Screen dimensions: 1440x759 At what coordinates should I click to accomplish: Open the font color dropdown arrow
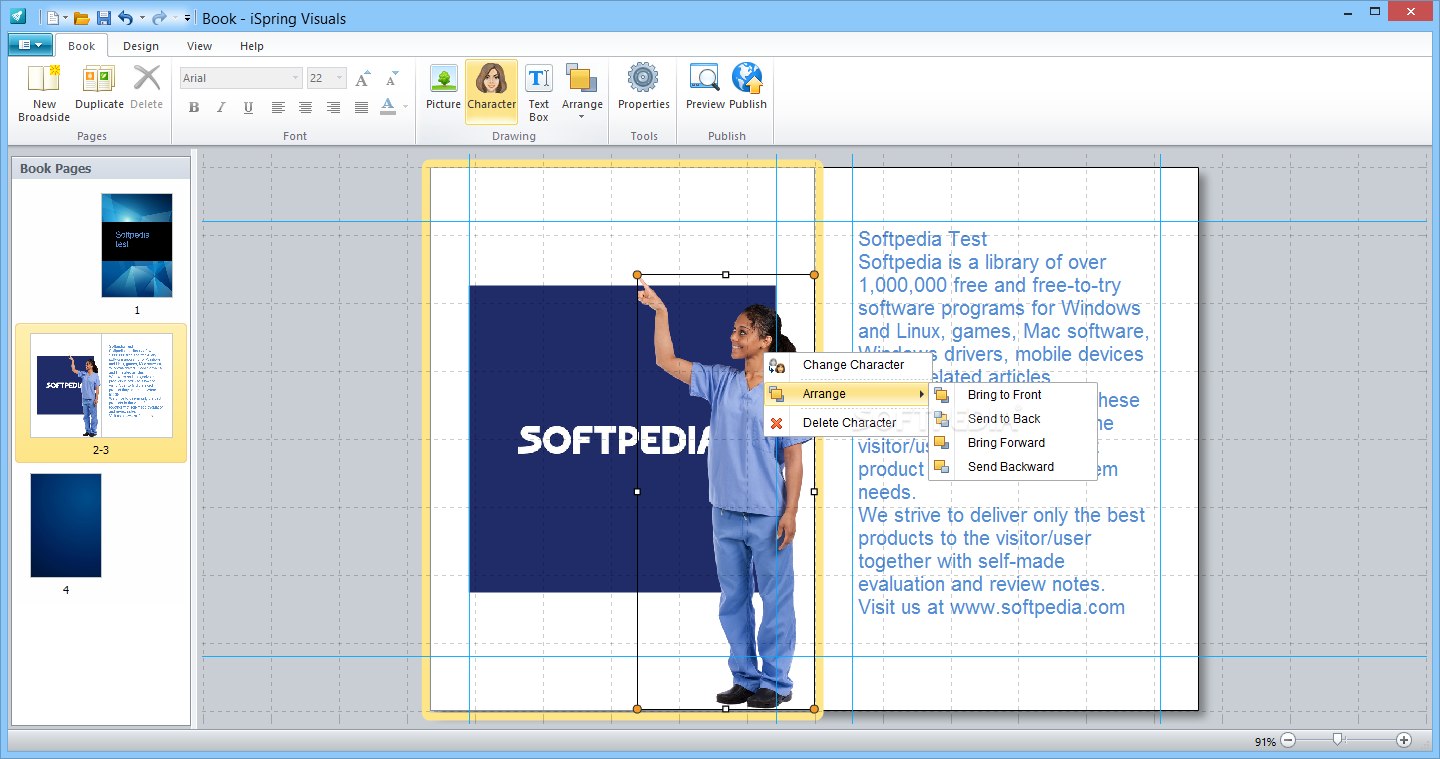(x=405, y=107)
